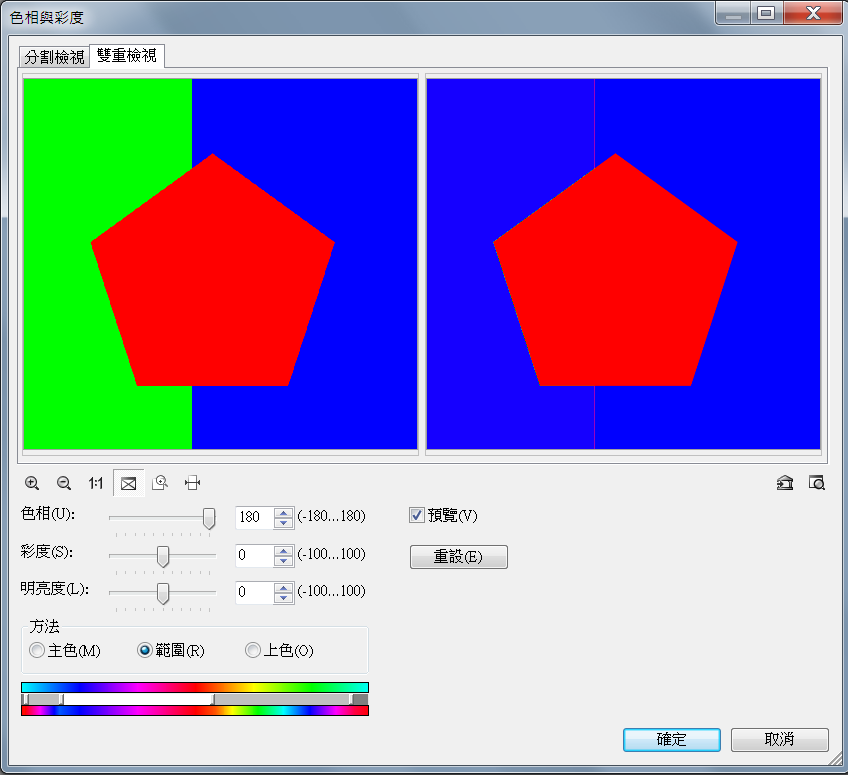Decrease 明亮度 value with down arrow
The image size is (848, 775).
[x=283, y=598]
